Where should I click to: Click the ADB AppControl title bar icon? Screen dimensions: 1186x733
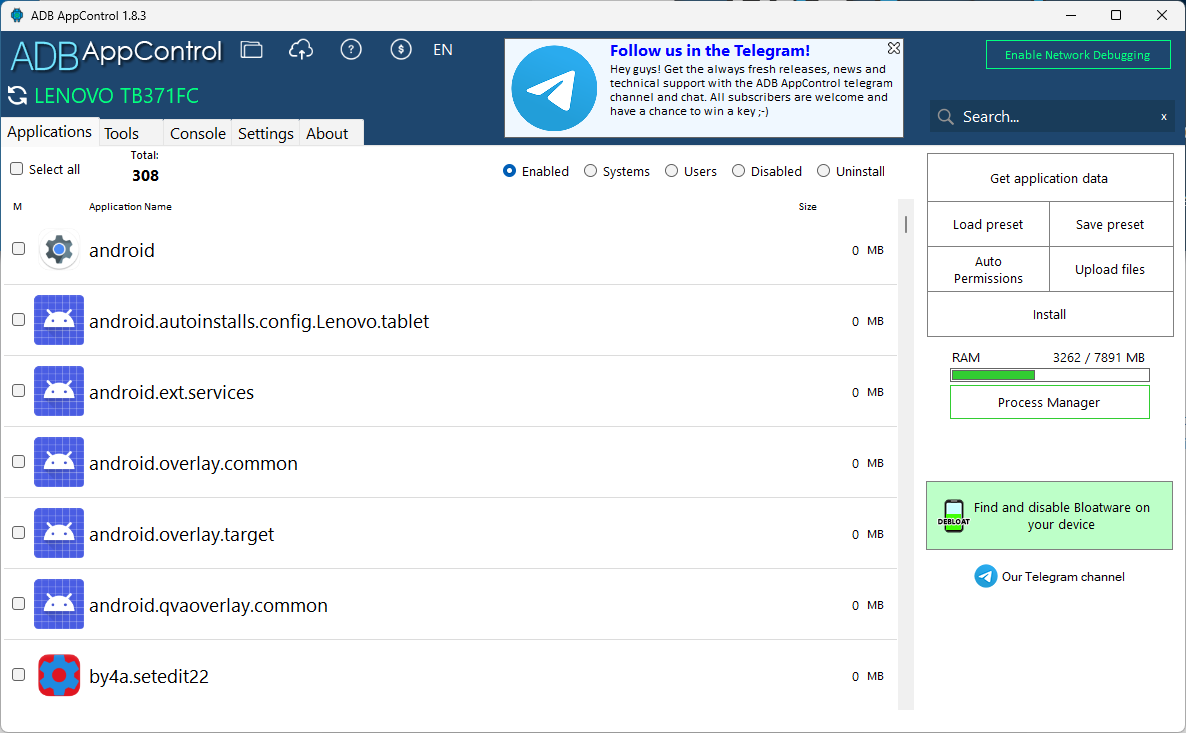pos(17,15)
